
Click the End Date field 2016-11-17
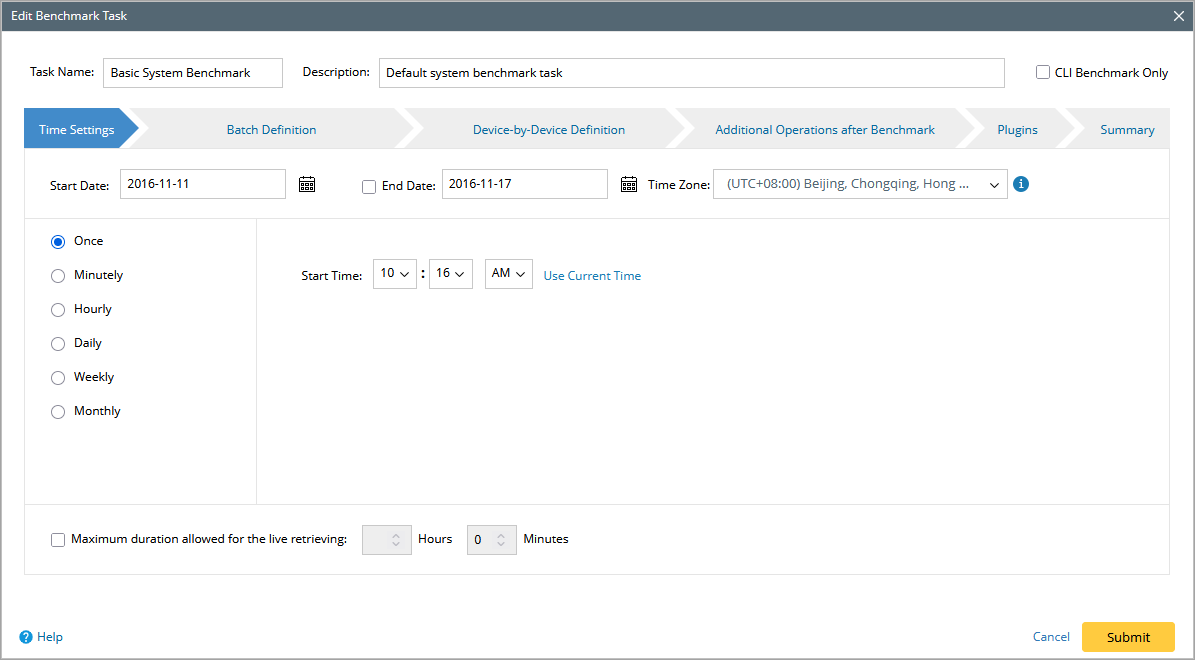point(524,184)
